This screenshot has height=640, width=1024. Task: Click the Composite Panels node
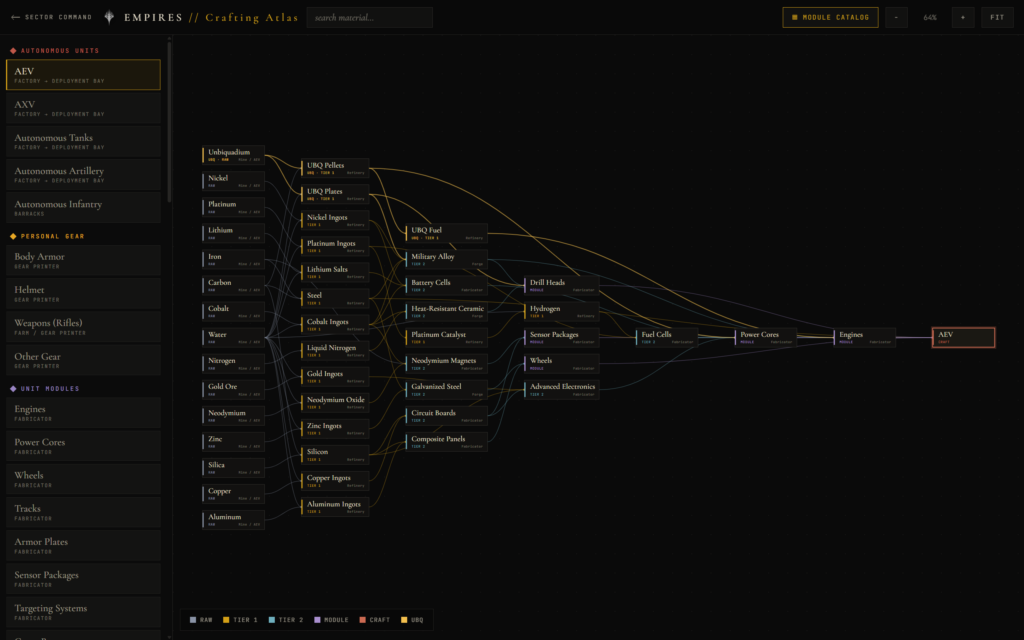pyautogui.click(x=446, y=442)
